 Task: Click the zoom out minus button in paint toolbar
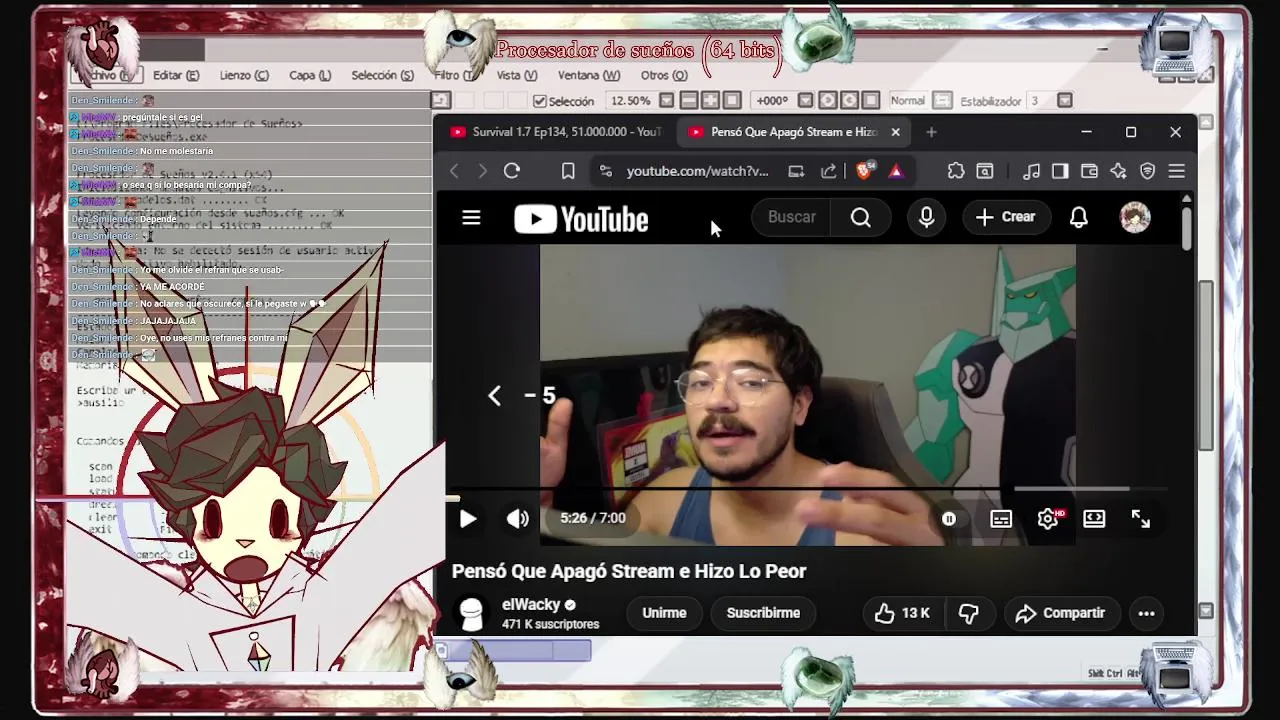(688, 101)
